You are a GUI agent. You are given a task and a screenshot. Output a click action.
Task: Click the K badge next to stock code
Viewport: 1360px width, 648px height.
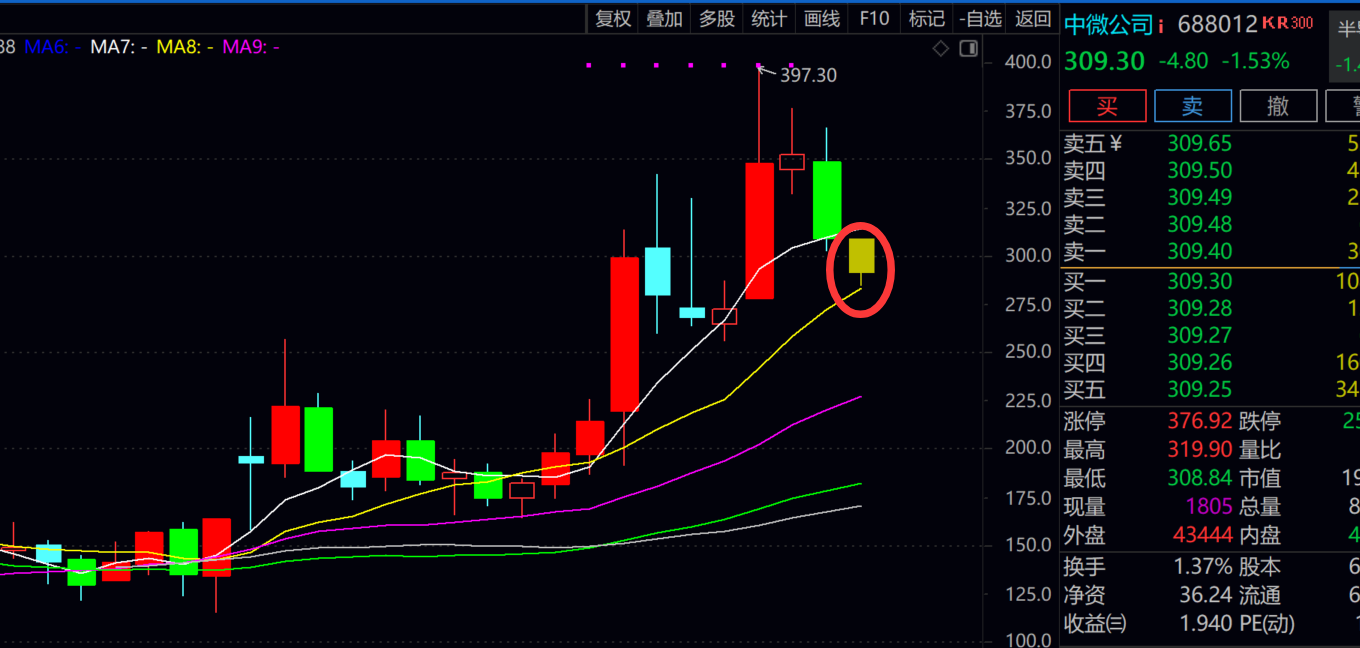coord(1268,23)
